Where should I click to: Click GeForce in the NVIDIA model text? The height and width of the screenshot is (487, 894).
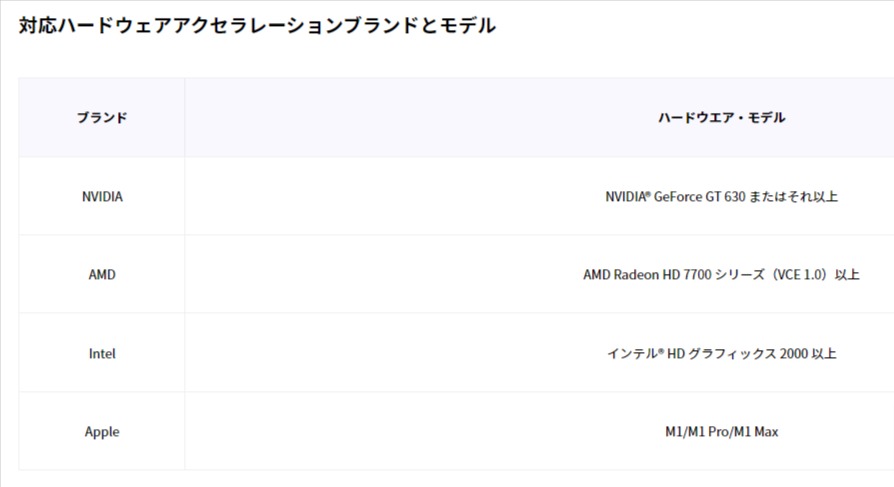678,196
